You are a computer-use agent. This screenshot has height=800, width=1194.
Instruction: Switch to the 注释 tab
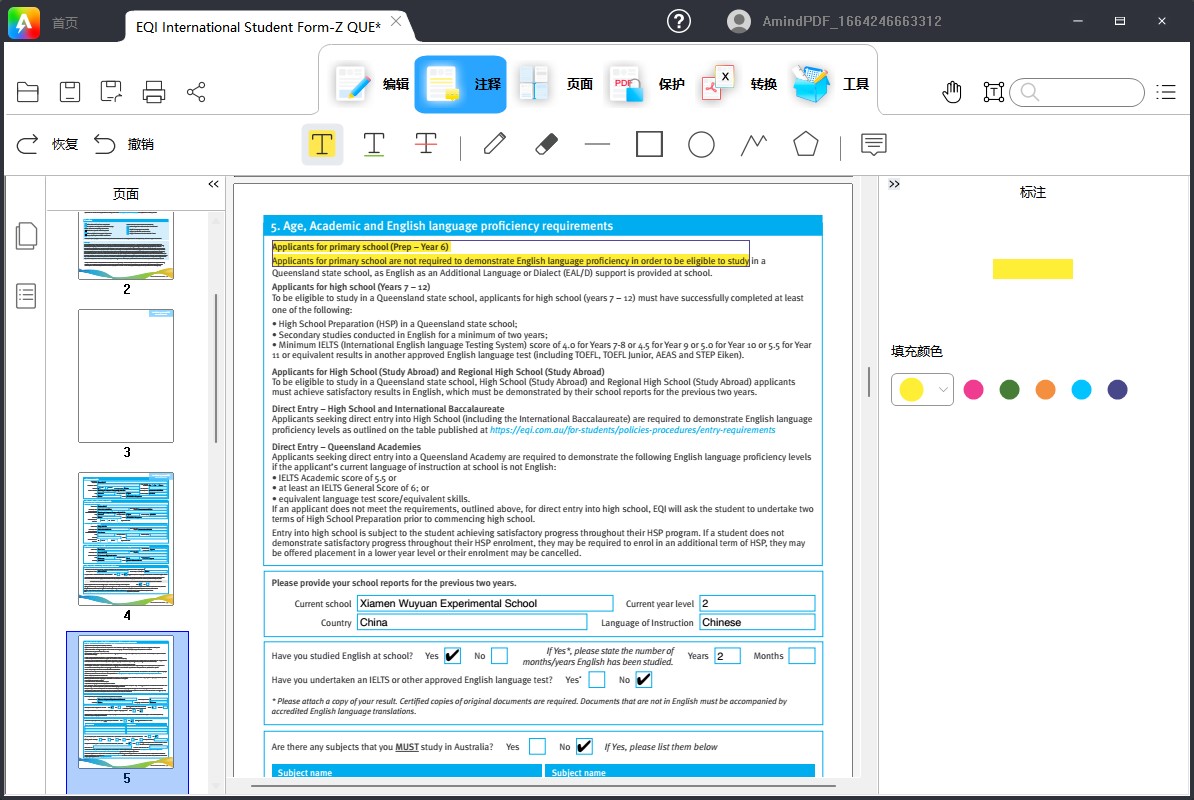click(460, 84)
